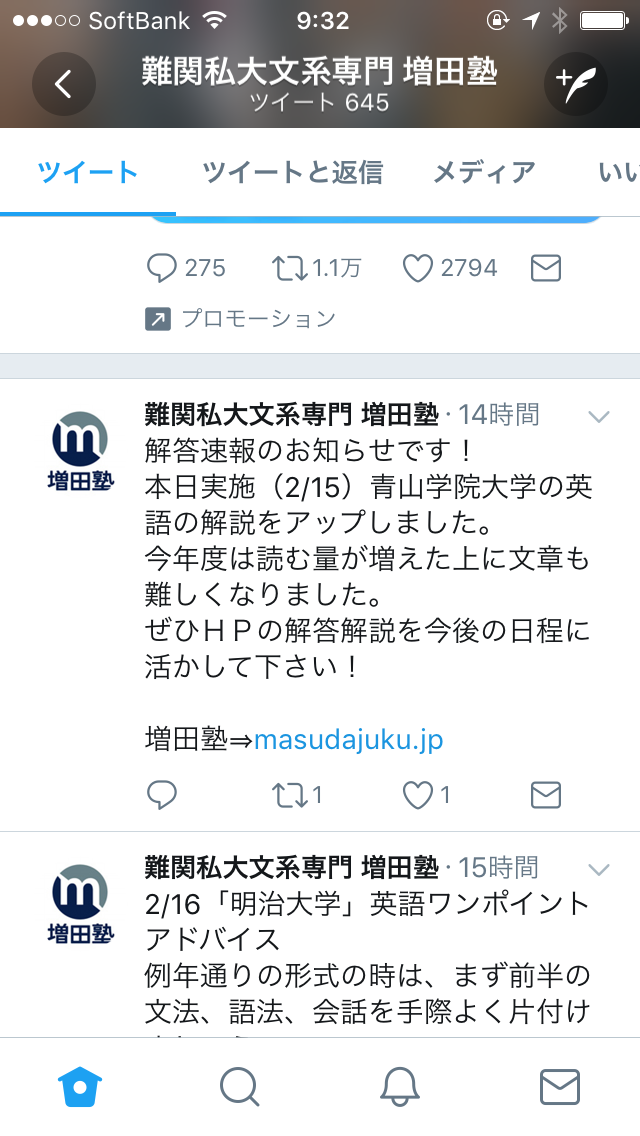Compose a new tweet with the feather icon
The image size is (640, 1136).
575,84
